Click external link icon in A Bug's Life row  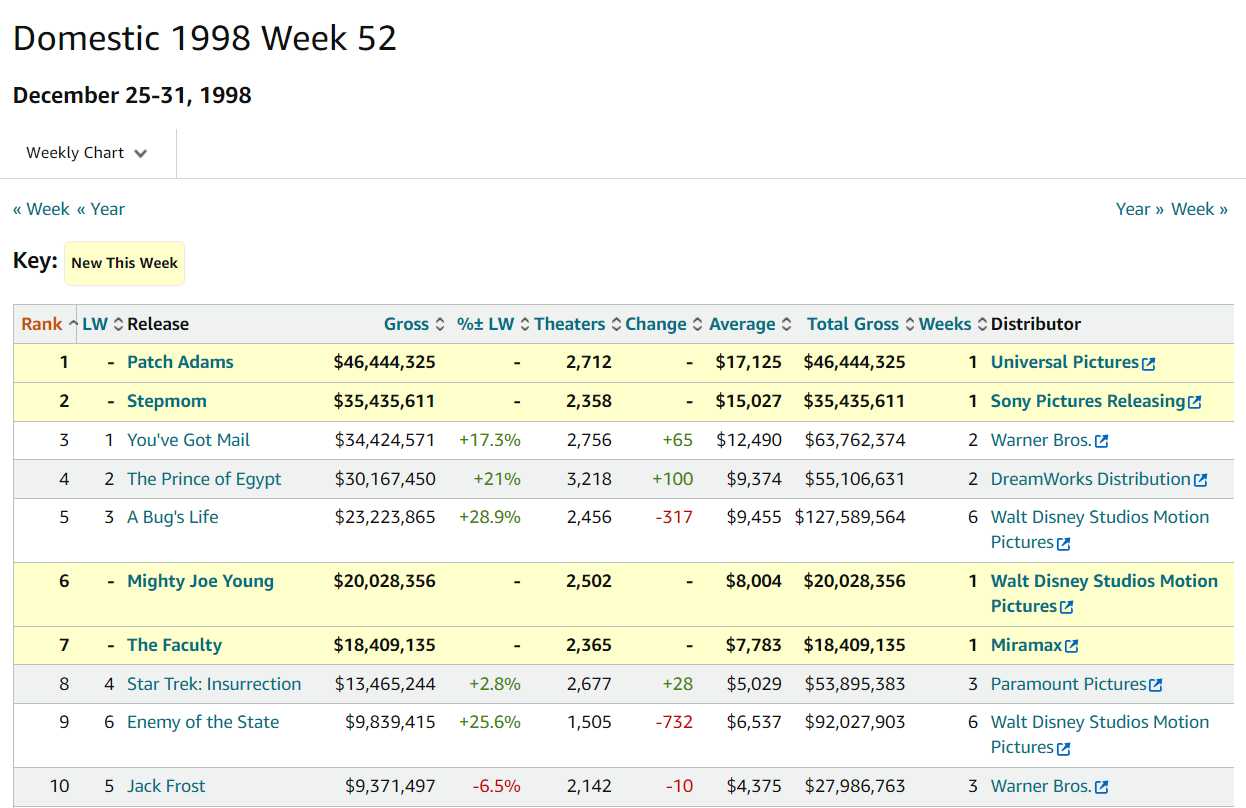pyautogui.click(x=1064, y=544)
